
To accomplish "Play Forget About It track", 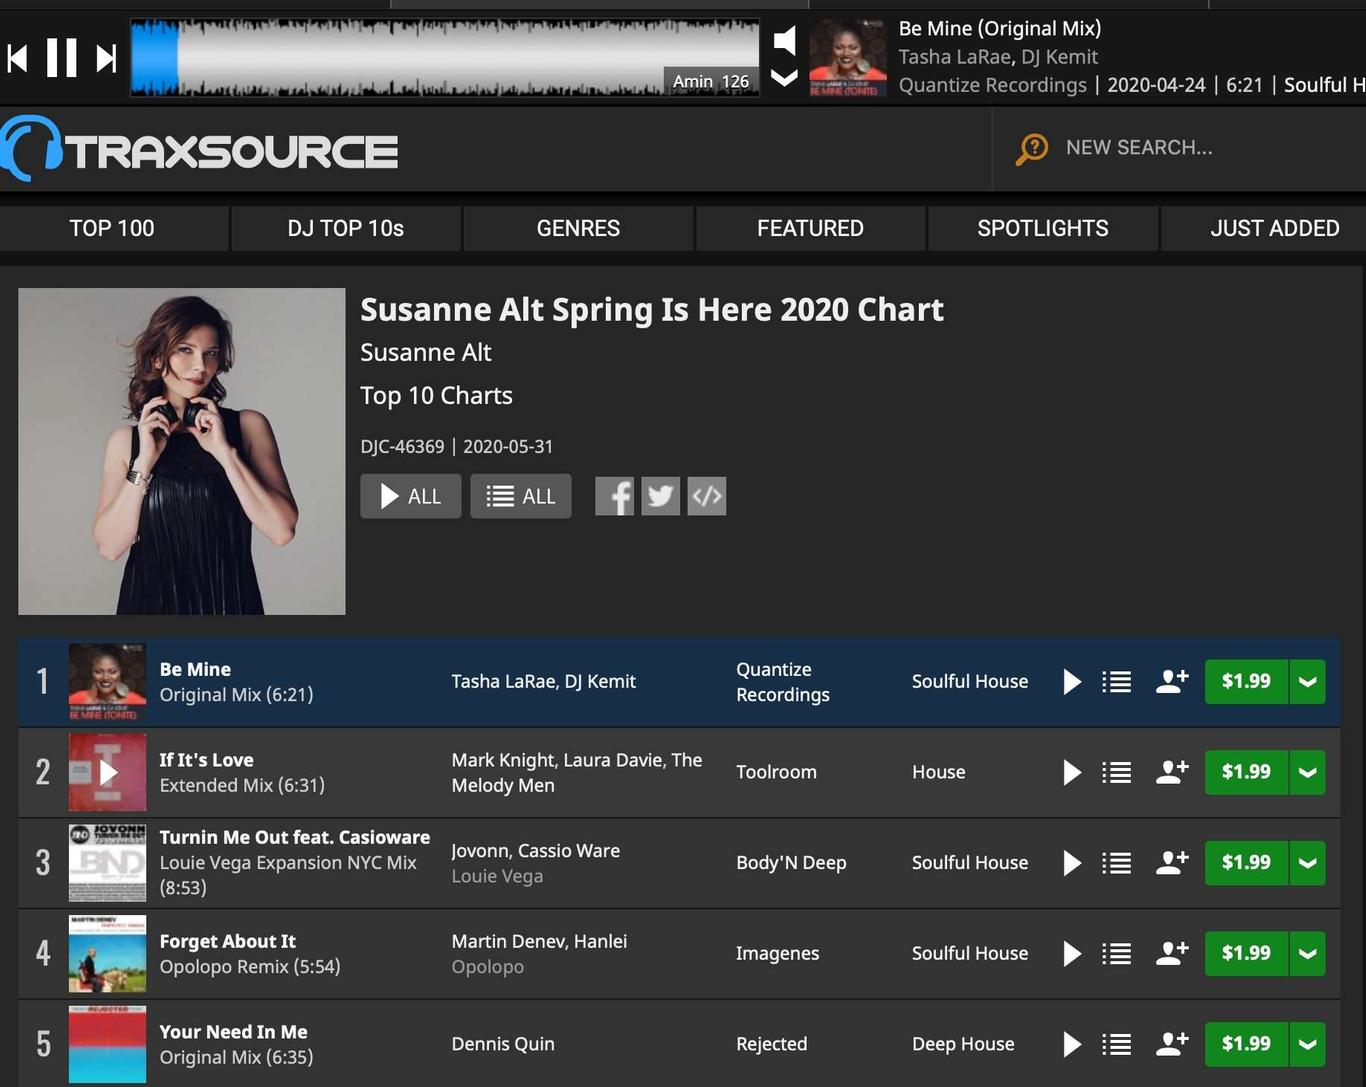I will [x=1072, y=954].
